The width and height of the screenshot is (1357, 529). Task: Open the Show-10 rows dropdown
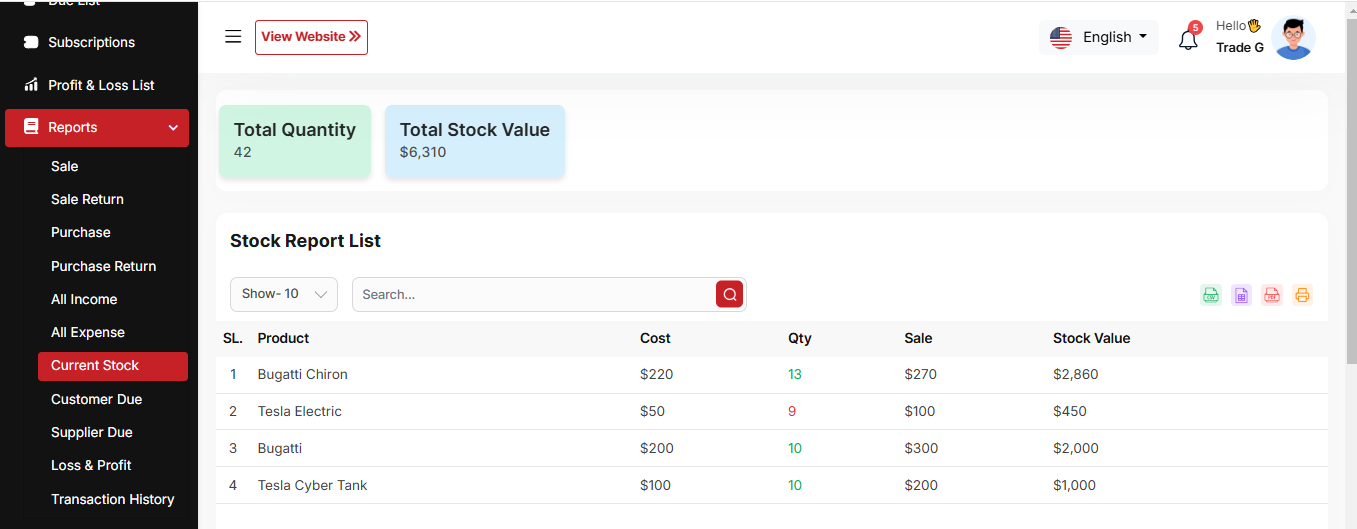(x=284, y=294)
